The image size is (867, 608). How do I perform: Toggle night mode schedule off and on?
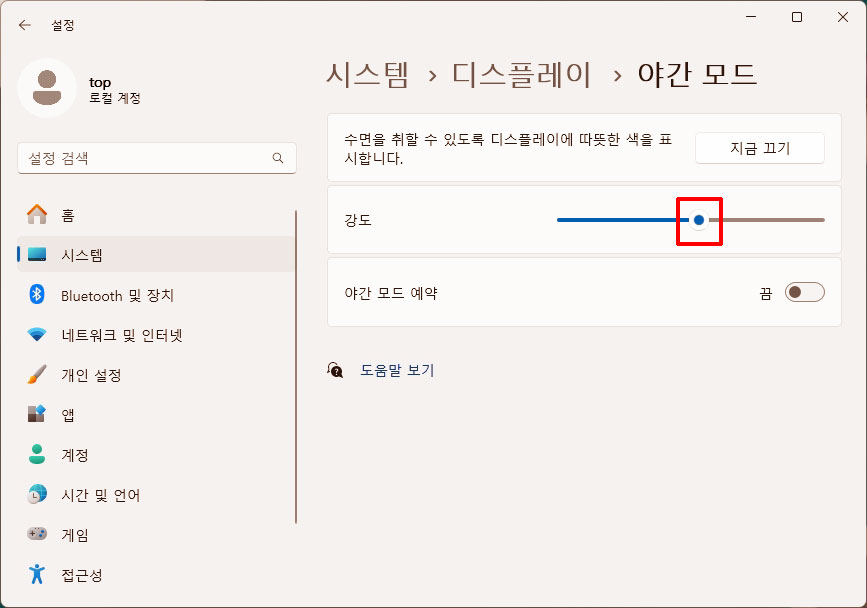pyautogui.click(x=806, y=291)
